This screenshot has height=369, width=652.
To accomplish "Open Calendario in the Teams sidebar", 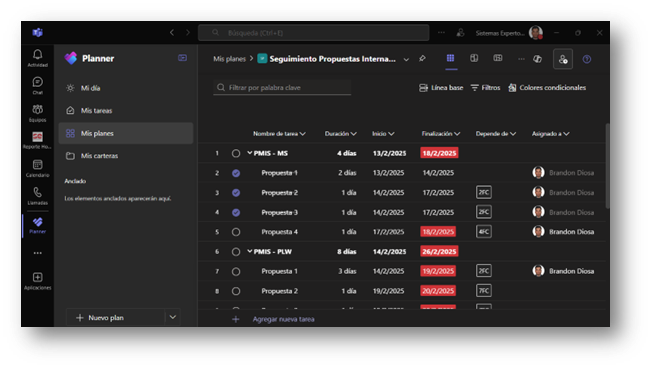I will 37,168.
